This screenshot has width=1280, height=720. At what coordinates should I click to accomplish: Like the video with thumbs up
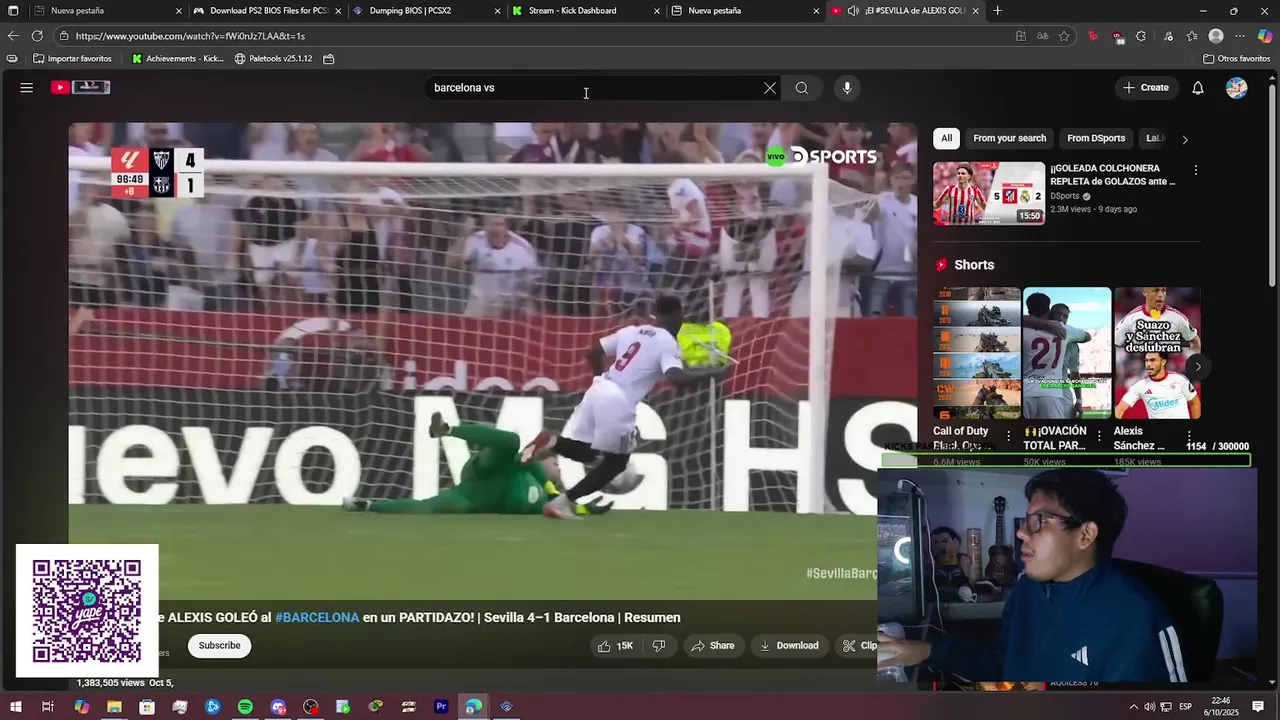pos(615,646)
